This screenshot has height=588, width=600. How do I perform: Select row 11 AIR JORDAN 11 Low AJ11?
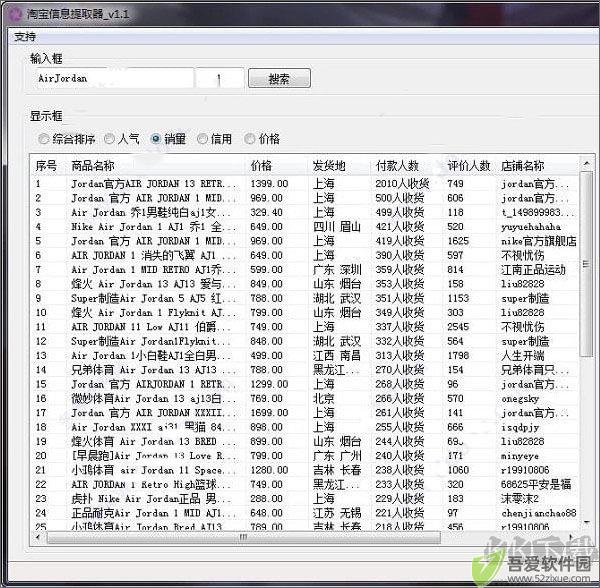[304, 327]
